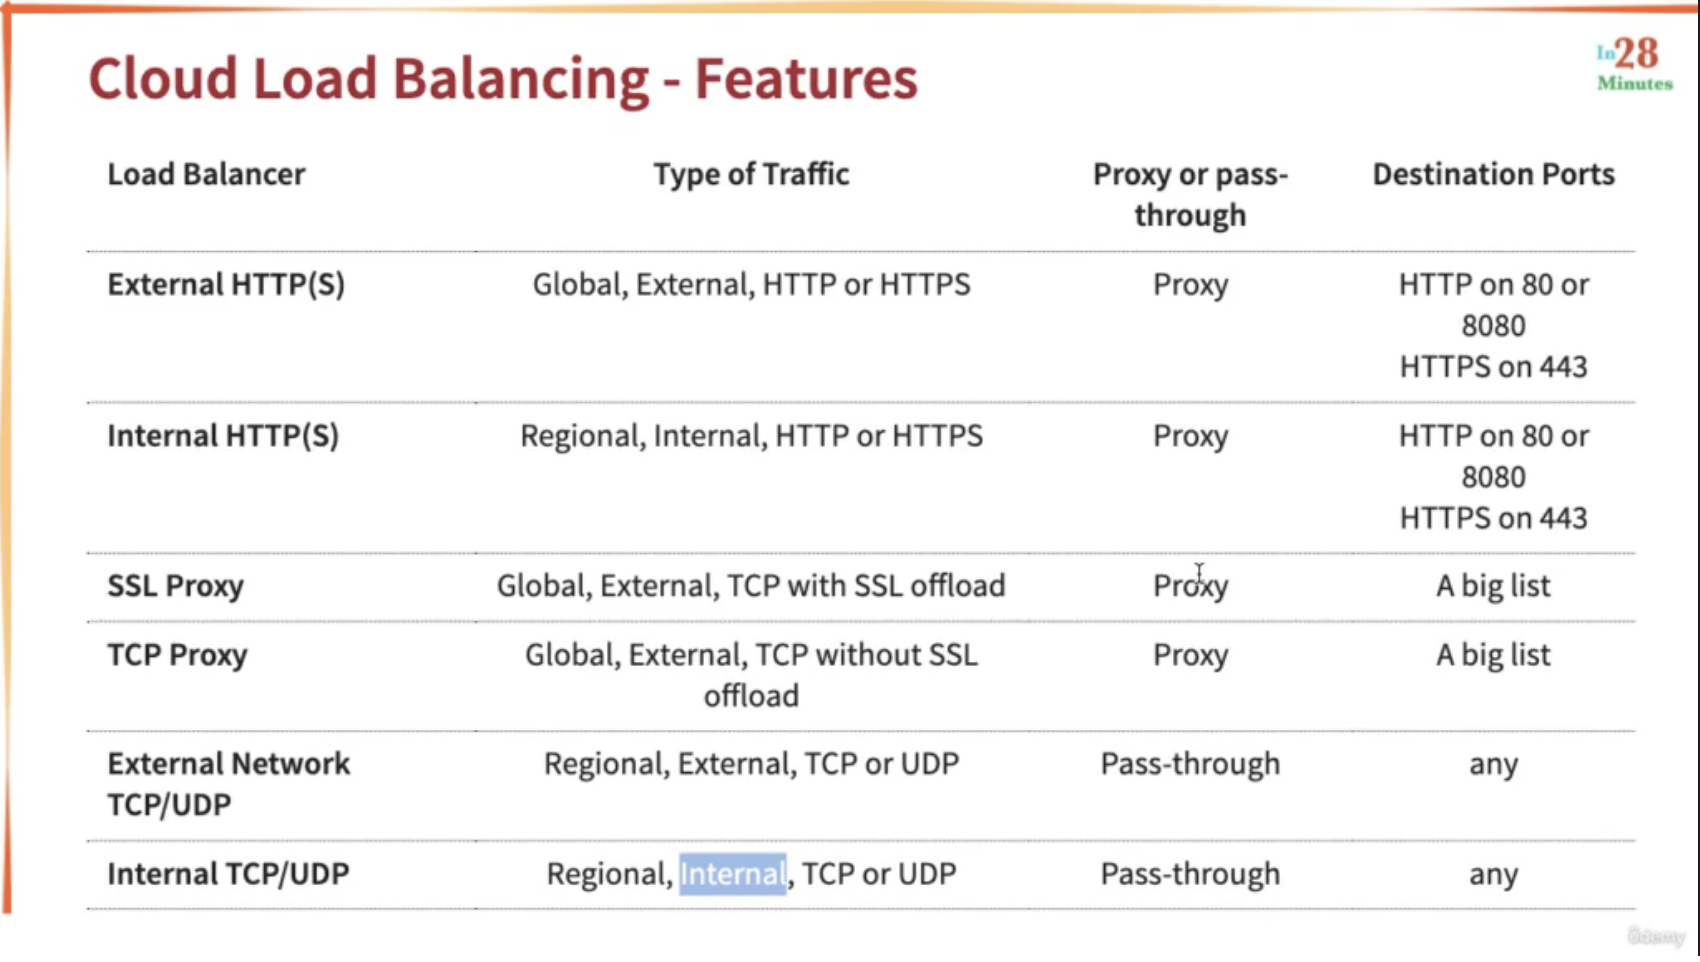This screenshot has width=1700, height=962.
Task: Click 'Global, External, HTTP or HTTPS' cell
Action: (x=751, y=285)
